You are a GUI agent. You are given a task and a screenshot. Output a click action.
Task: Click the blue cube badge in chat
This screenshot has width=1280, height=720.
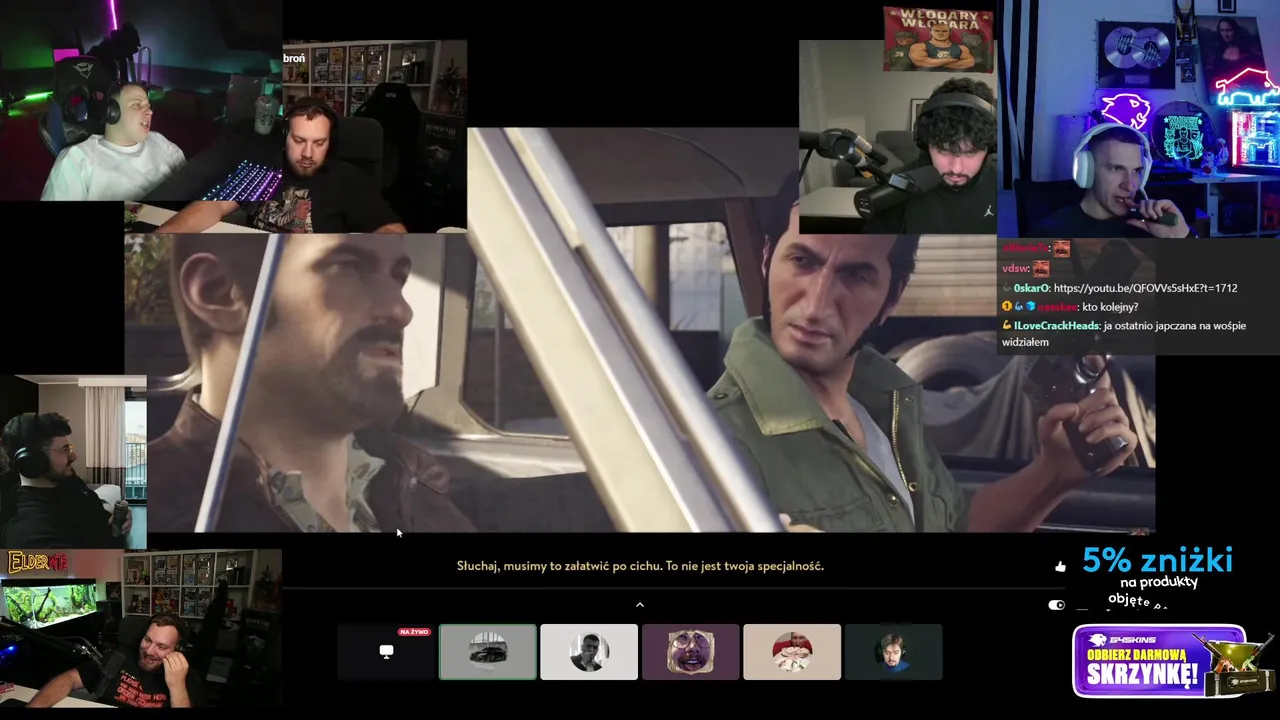click(x=1030, y=307)
